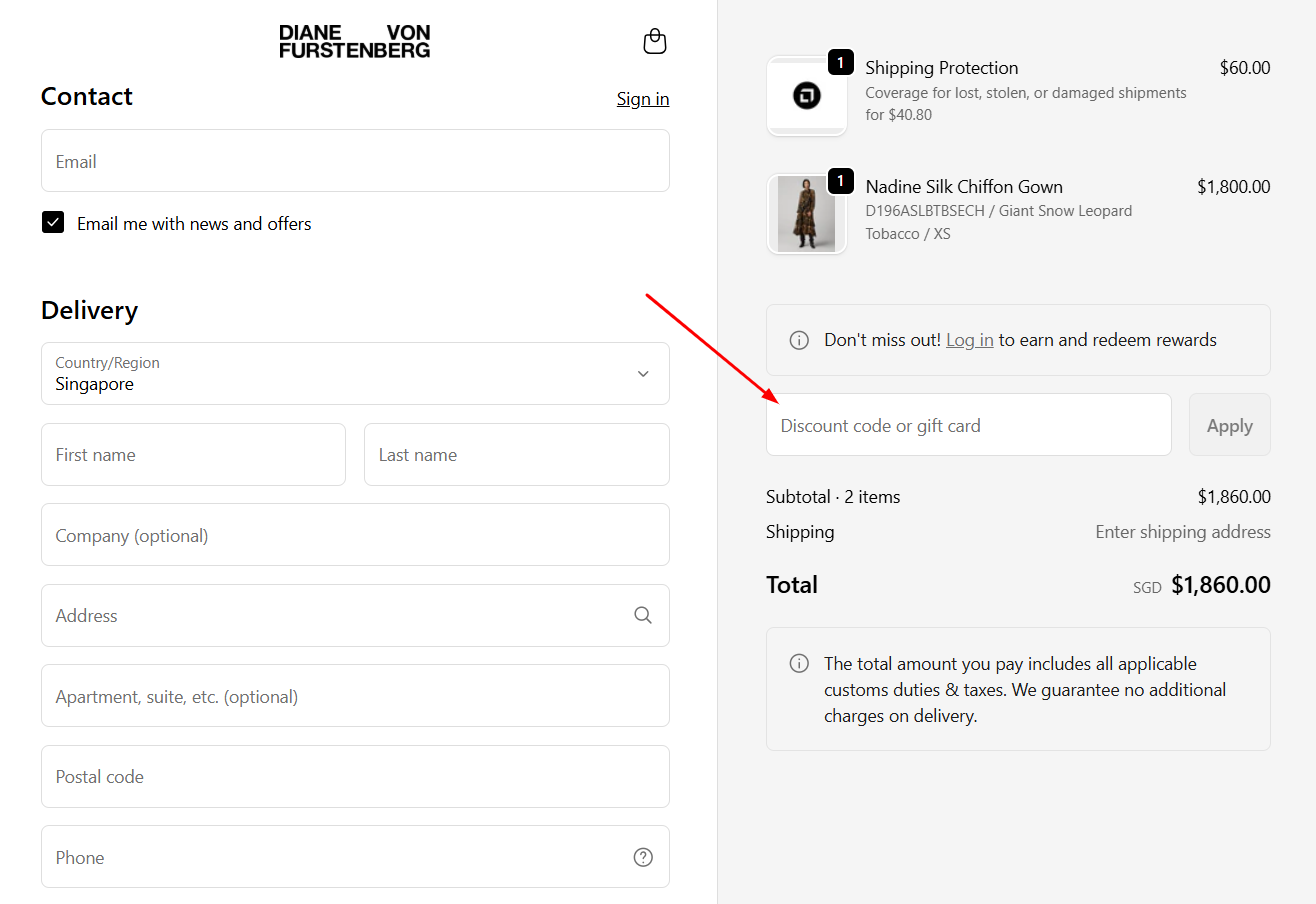1316x904 pixels.
Task: Click the info icon beside customs duties note
Action: tap(799, 664)
